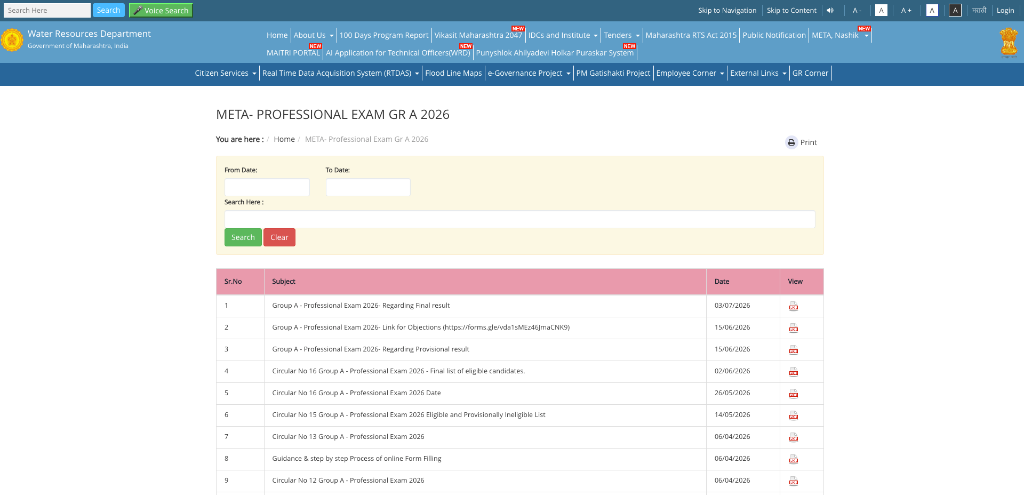Click the From Date field
The image size is (1024, 495).
(267, 187)
